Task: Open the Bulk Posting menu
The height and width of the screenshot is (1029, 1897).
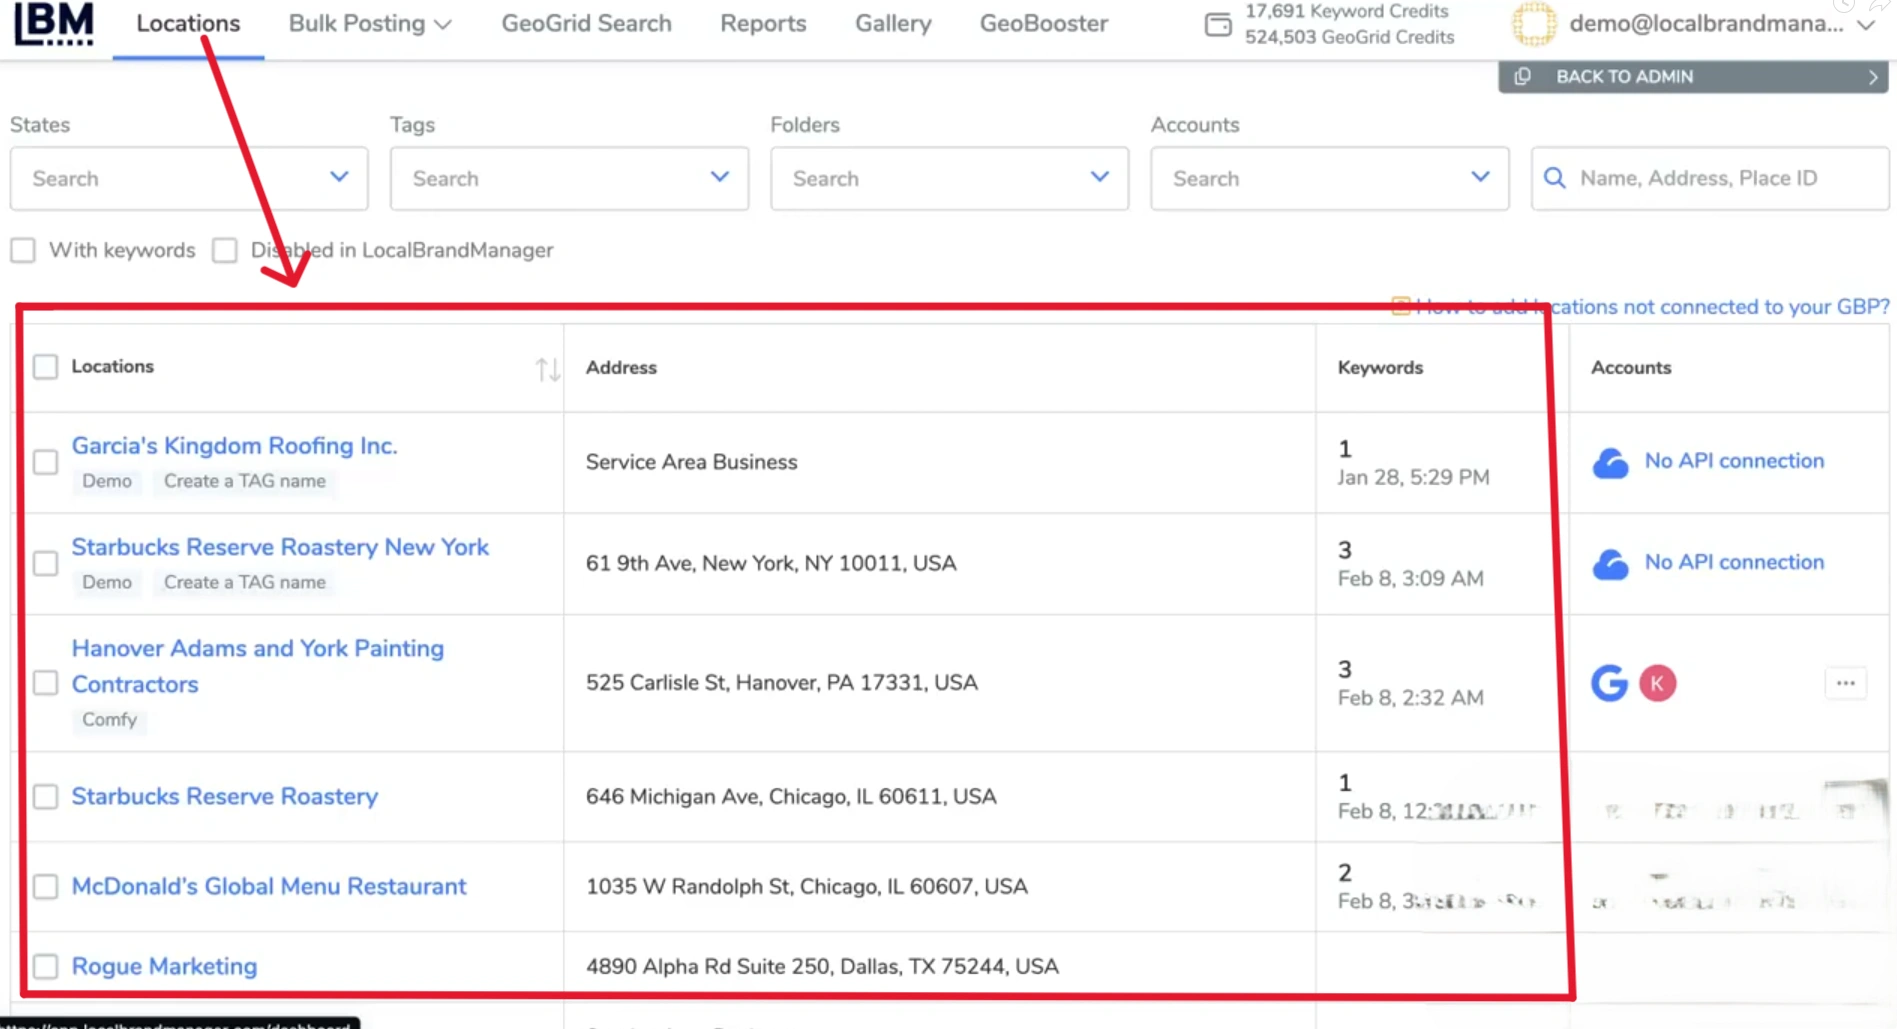Action: click(x=368, y=23)
